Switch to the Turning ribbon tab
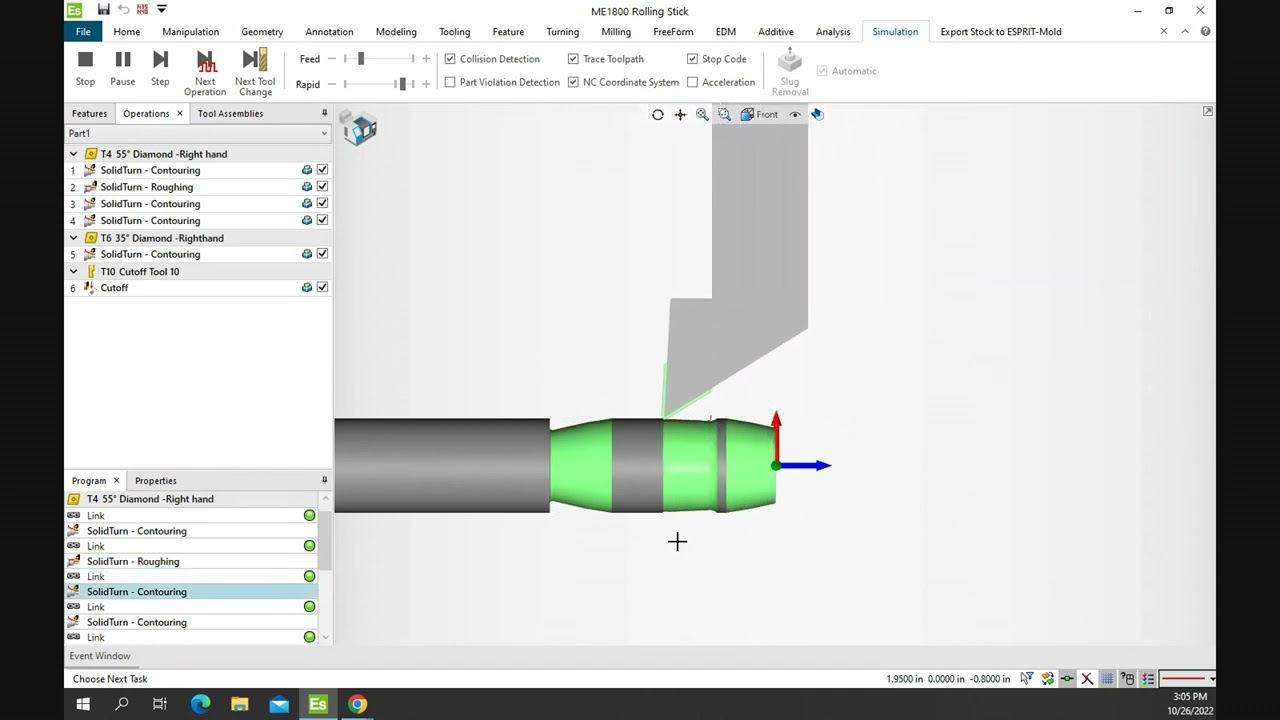Image resolution: width=1280 pixels, height=720 pixels. [562, 32]
